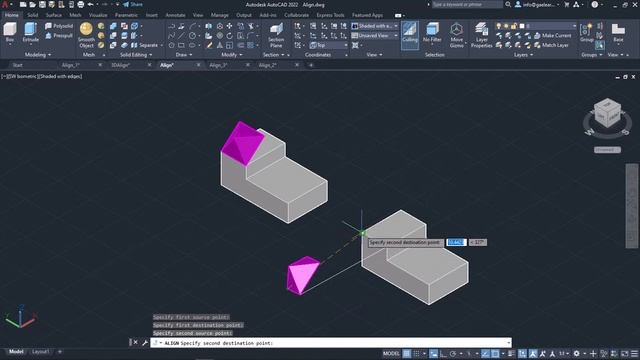640x360 pixels.
Task: Click the Polysolid tool
Action: coord(59,26)
